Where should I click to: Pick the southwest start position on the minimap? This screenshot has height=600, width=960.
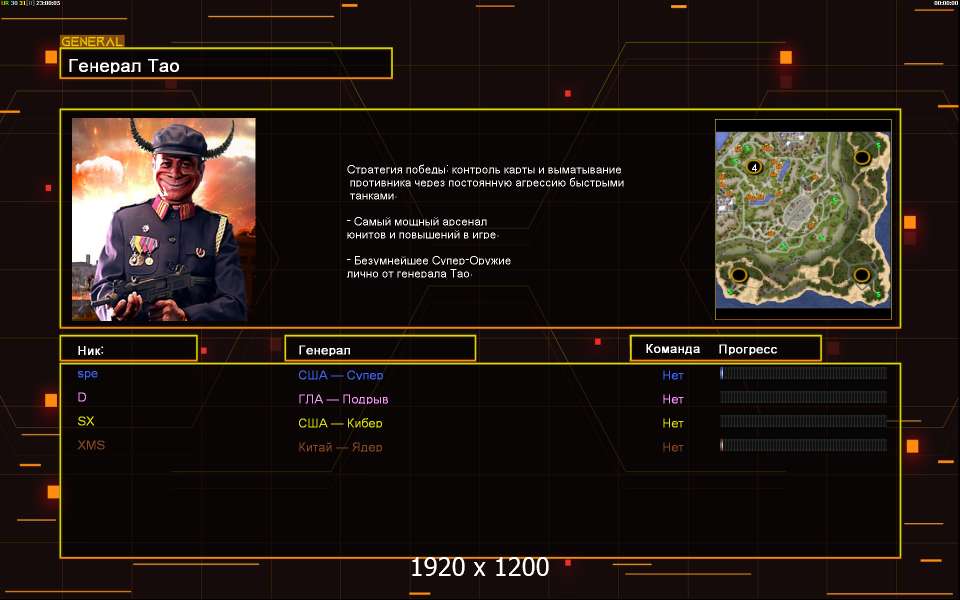click(739, 275)
